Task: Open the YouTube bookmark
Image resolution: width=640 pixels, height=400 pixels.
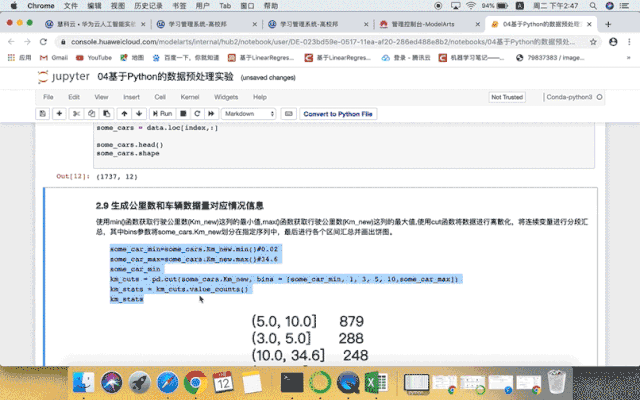Action: [94, 58]
